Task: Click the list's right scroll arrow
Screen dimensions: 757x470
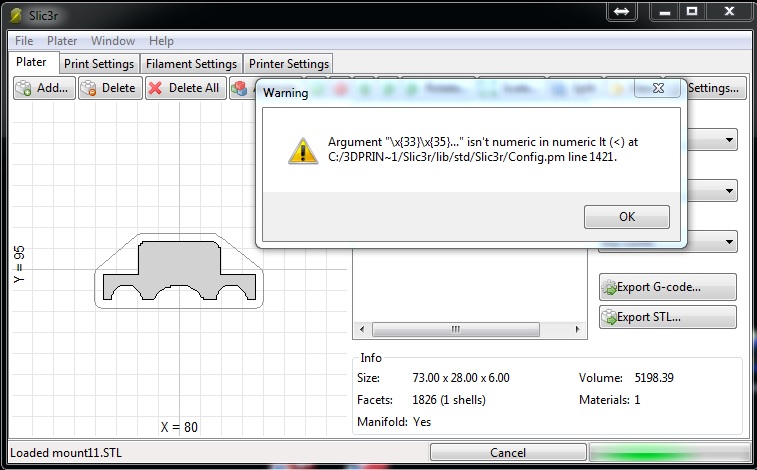Action: [x=577, y=330]
